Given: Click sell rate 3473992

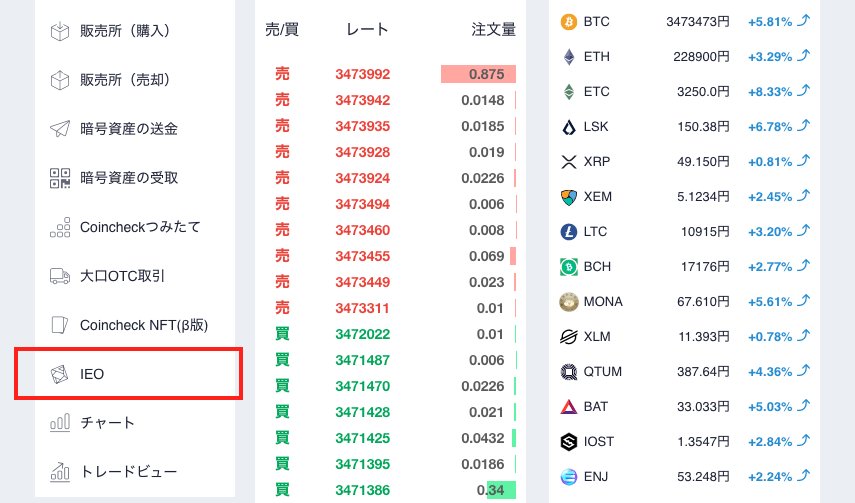Looking at the screenshot, I should pyautogui.click(x=363, y=74).
